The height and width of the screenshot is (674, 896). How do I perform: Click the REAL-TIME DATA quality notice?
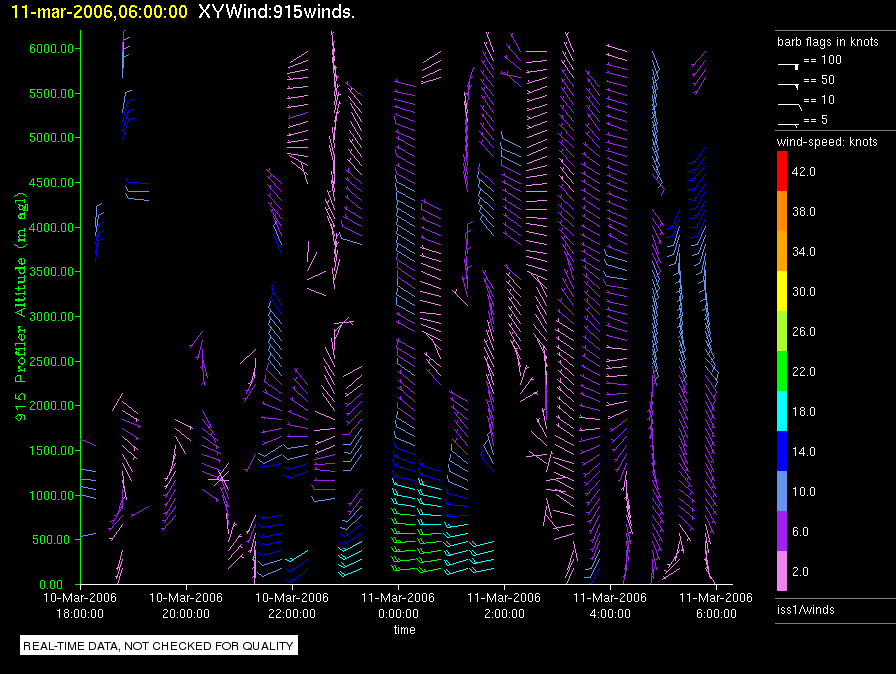[x=159, y=646]
